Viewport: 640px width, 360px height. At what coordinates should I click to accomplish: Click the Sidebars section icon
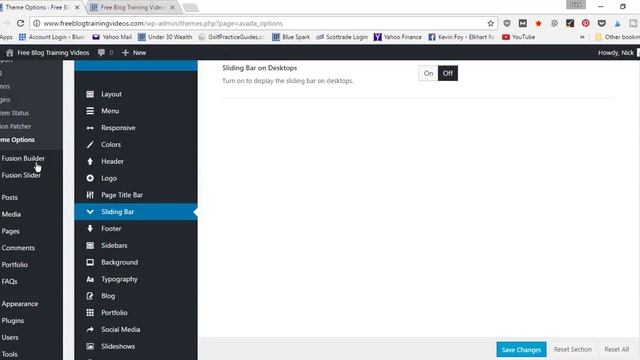tap(90, 245)
